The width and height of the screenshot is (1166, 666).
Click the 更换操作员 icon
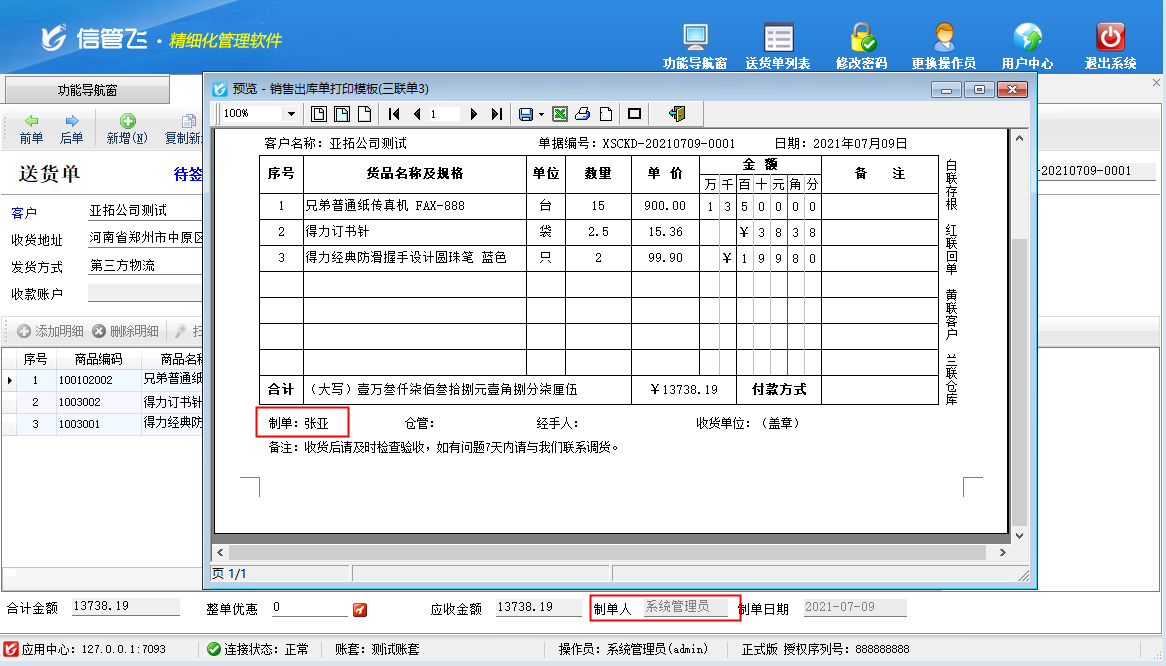click(x=943, y=46)
